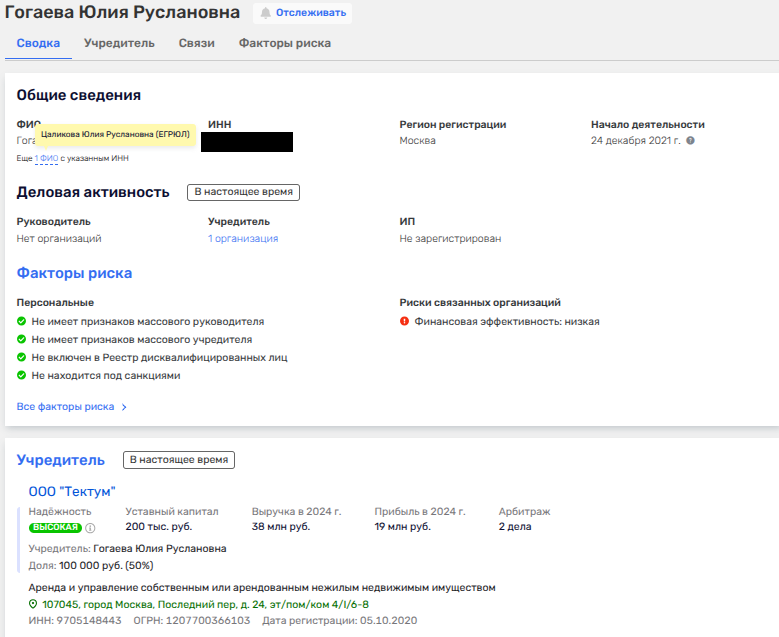Click the chevron after Все факторы риска
Screen dimensions: 779x637
pyautogui.click(x=124, y=408)
